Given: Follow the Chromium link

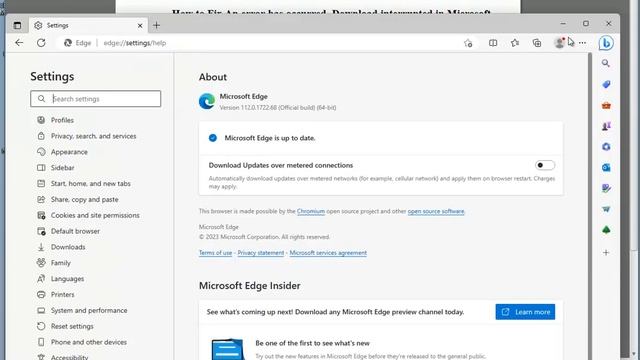Looking at the screenshot, I should click(x=311, y=211).
